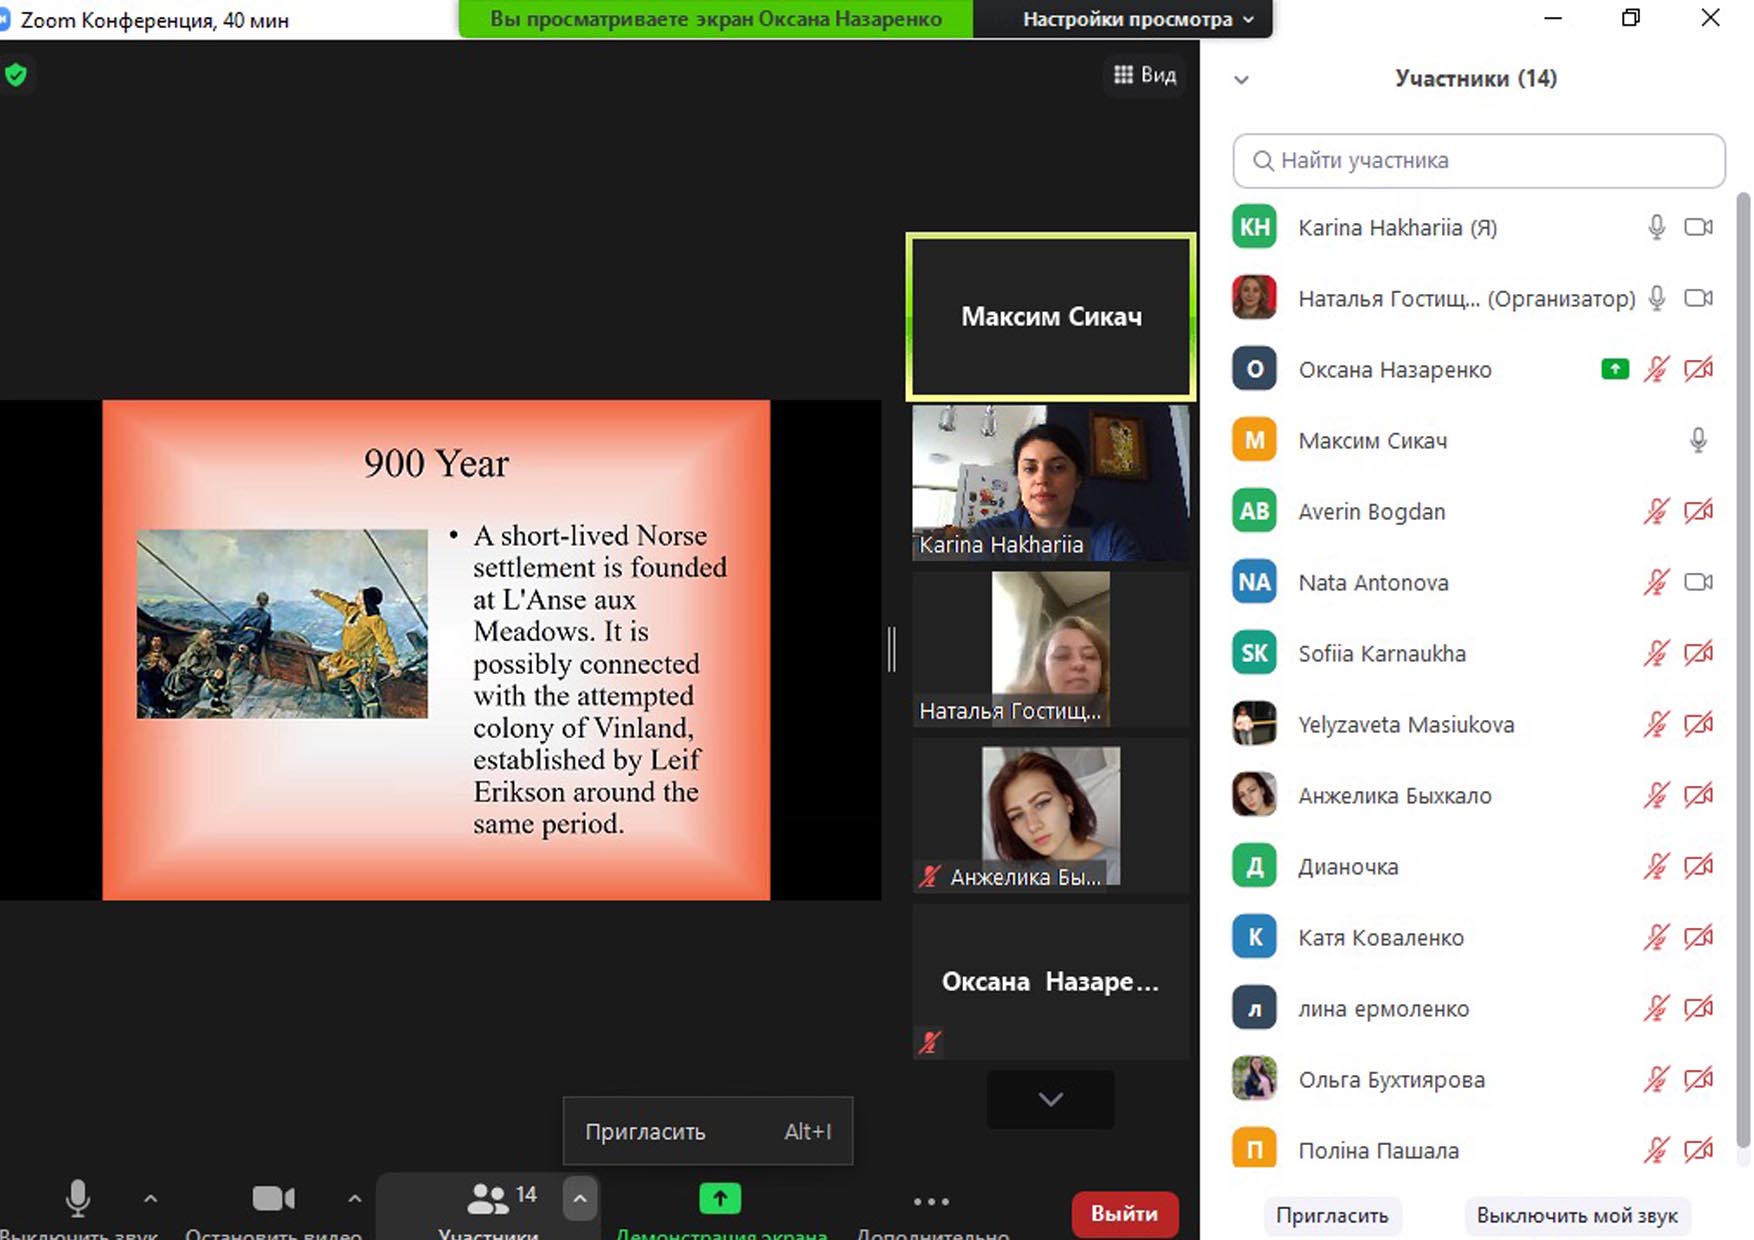
Task: Click green sharing indicator next to Оксана Назаренко
Action: (x=1614, y=370)
